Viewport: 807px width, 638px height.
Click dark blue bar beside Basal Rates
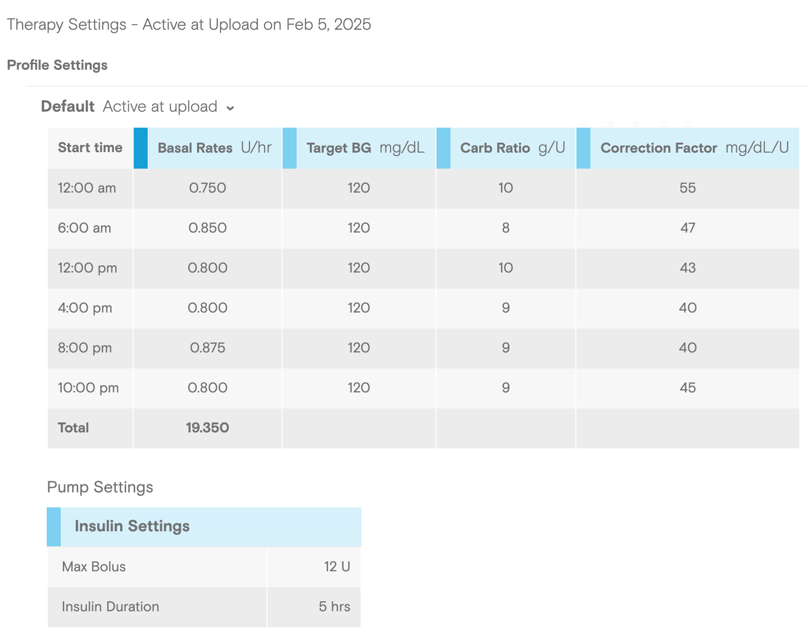click(141, 148)
